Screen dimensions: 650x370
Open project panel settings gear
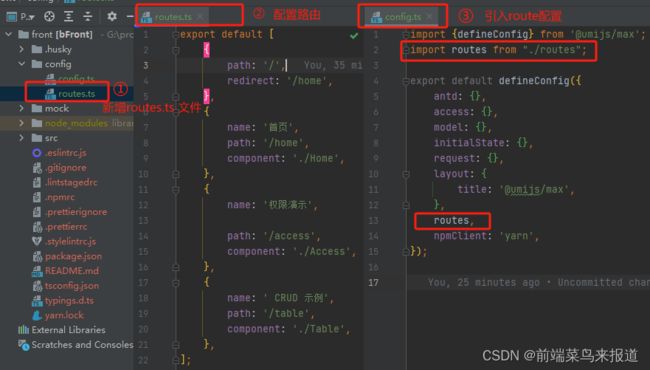pyautogui.click(x=112, y=17)
